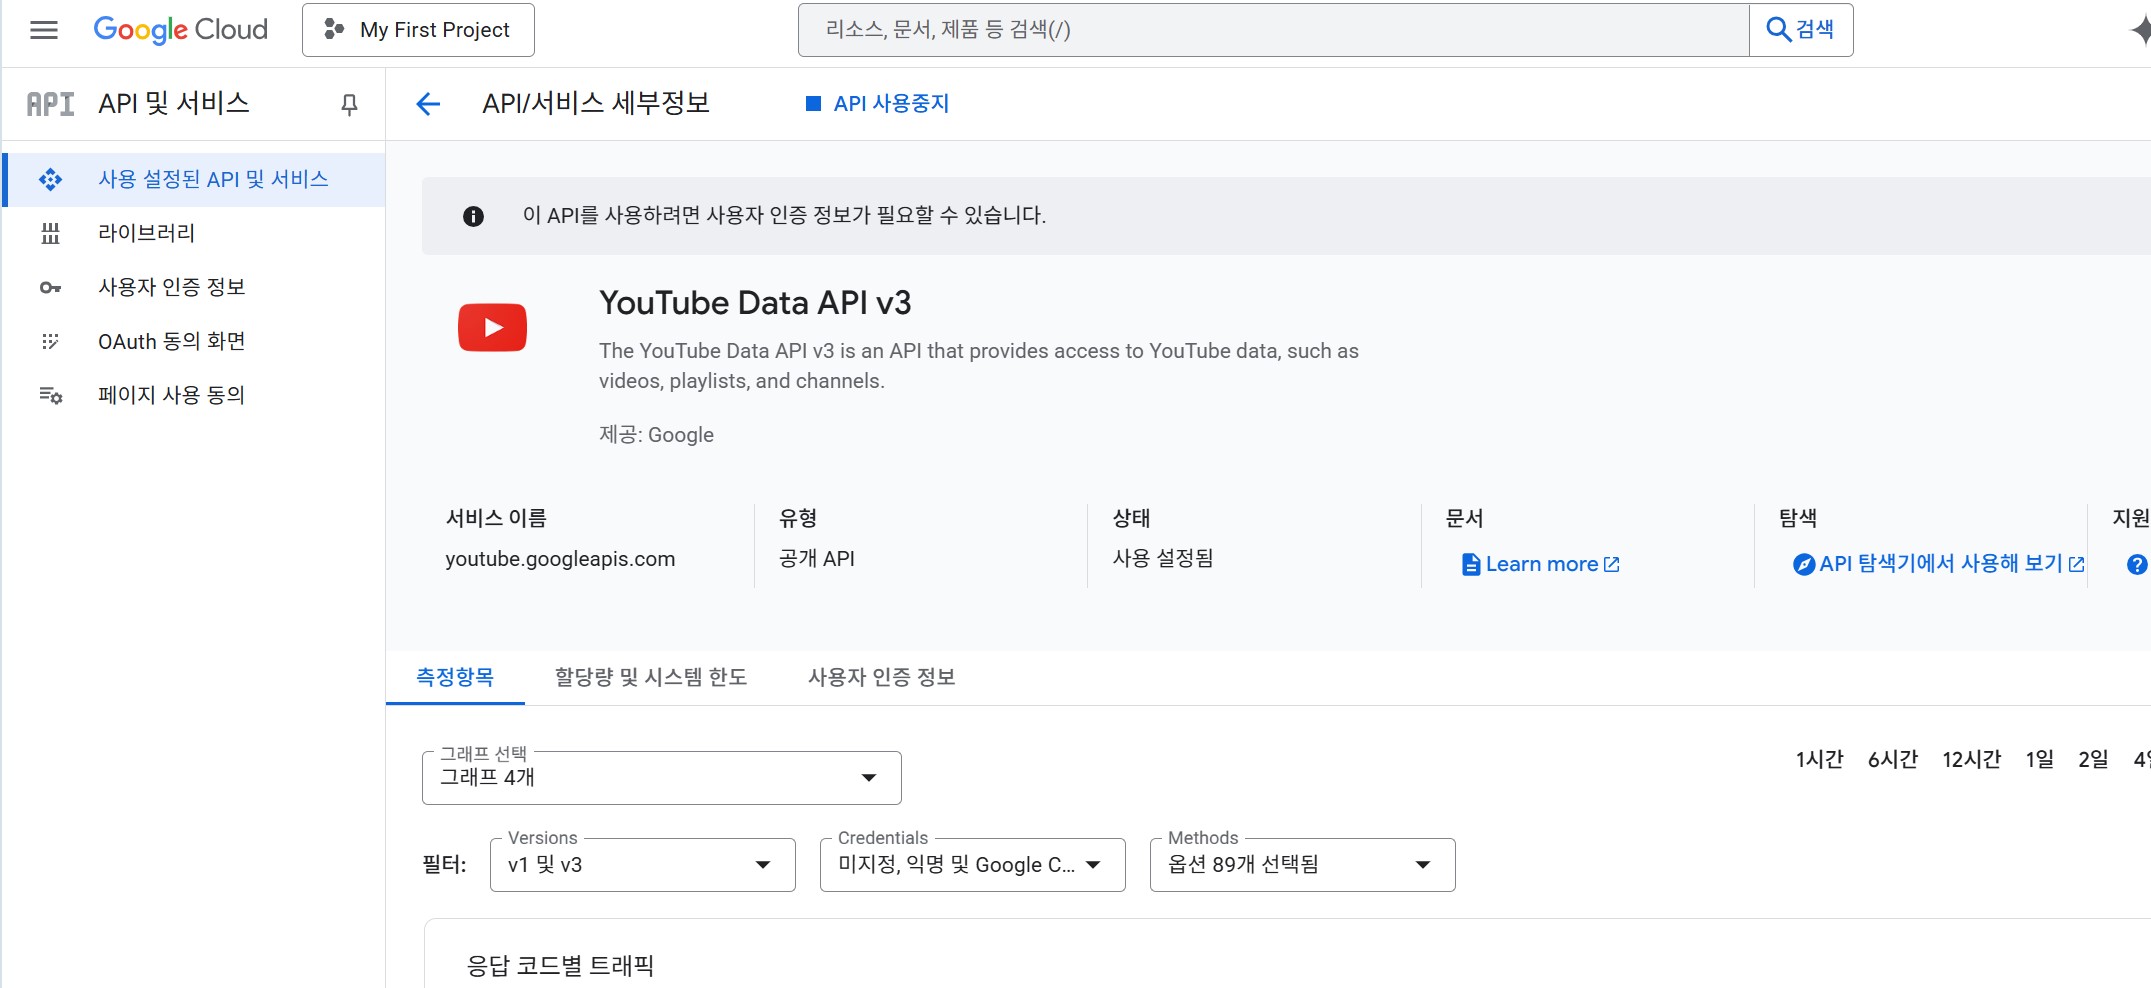Click the info circle icon in banner
Screen dimensions: 2151x988
pyautogui.click(x=473, y=216)
